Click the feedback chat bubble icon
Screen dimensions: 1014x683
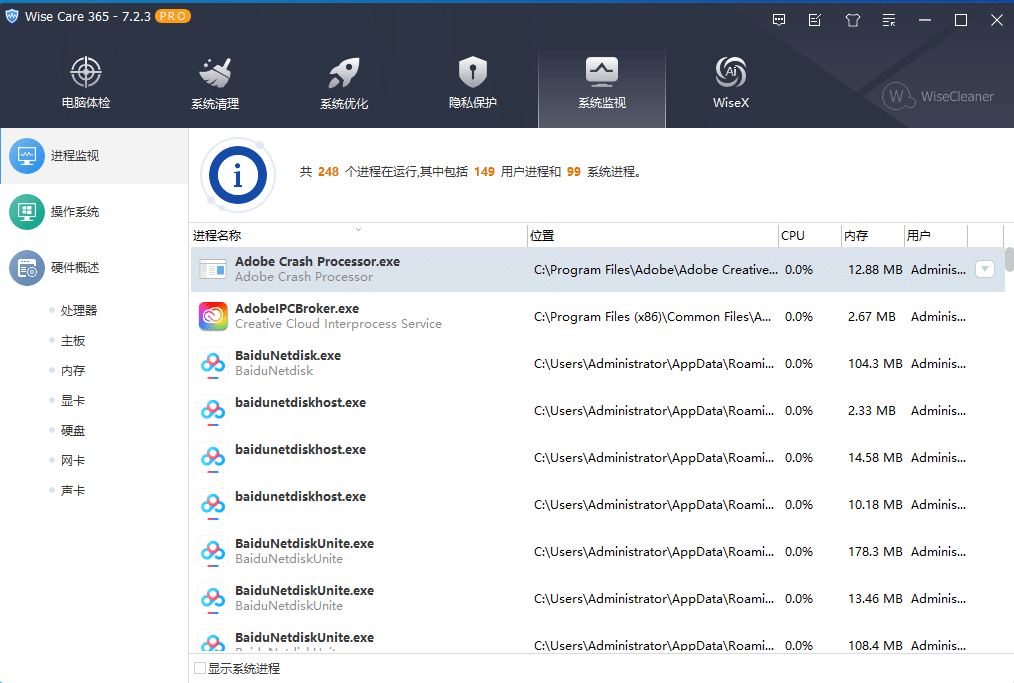tap(780, 20)
